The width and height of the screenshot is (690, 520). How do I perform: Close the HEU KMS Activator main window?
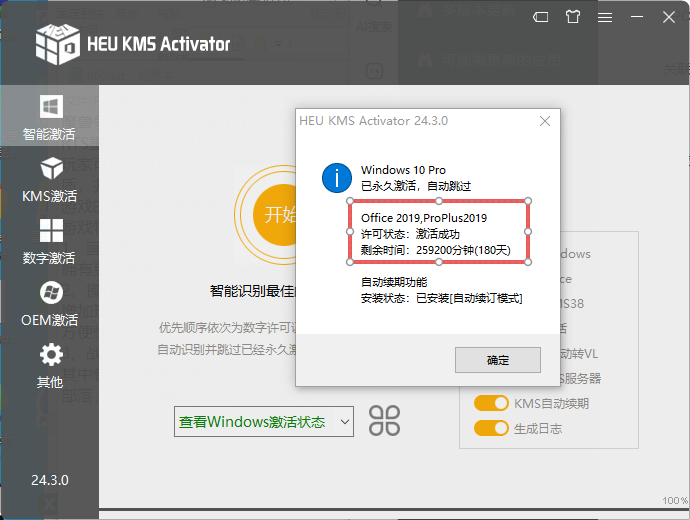click(x=669, y=17)
